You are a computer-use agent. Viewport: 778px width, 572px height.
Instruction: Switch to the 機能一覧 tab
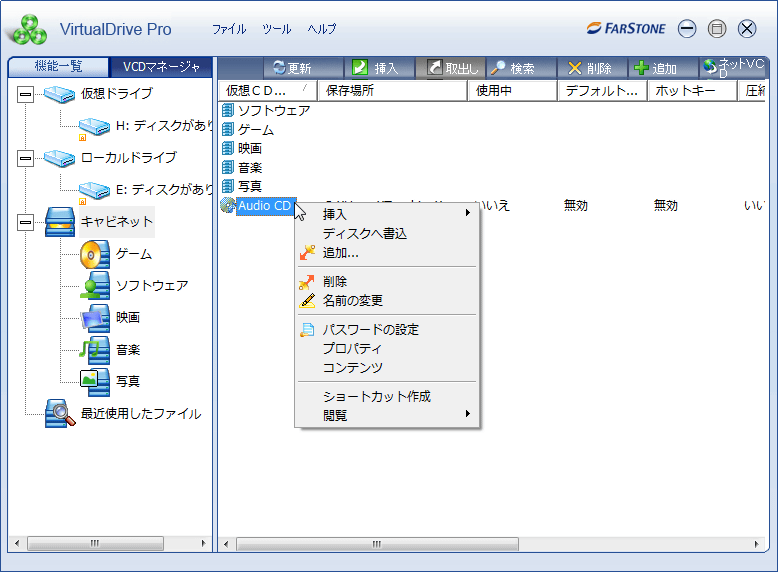point(58,67)
